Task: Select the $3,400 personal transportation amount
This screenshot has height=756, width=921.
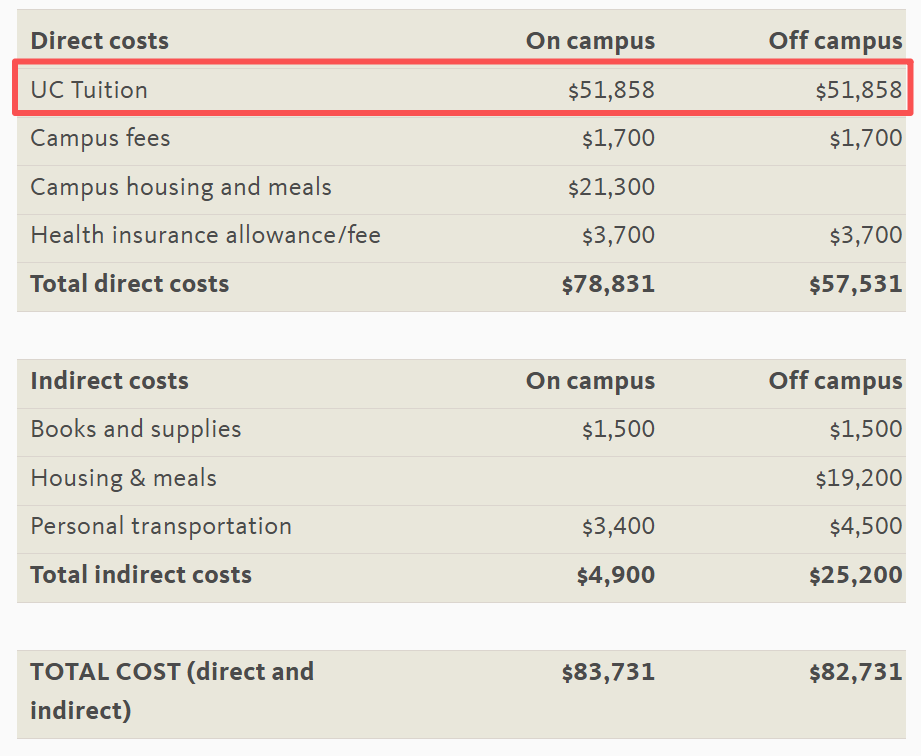Action: click(618, 527)
